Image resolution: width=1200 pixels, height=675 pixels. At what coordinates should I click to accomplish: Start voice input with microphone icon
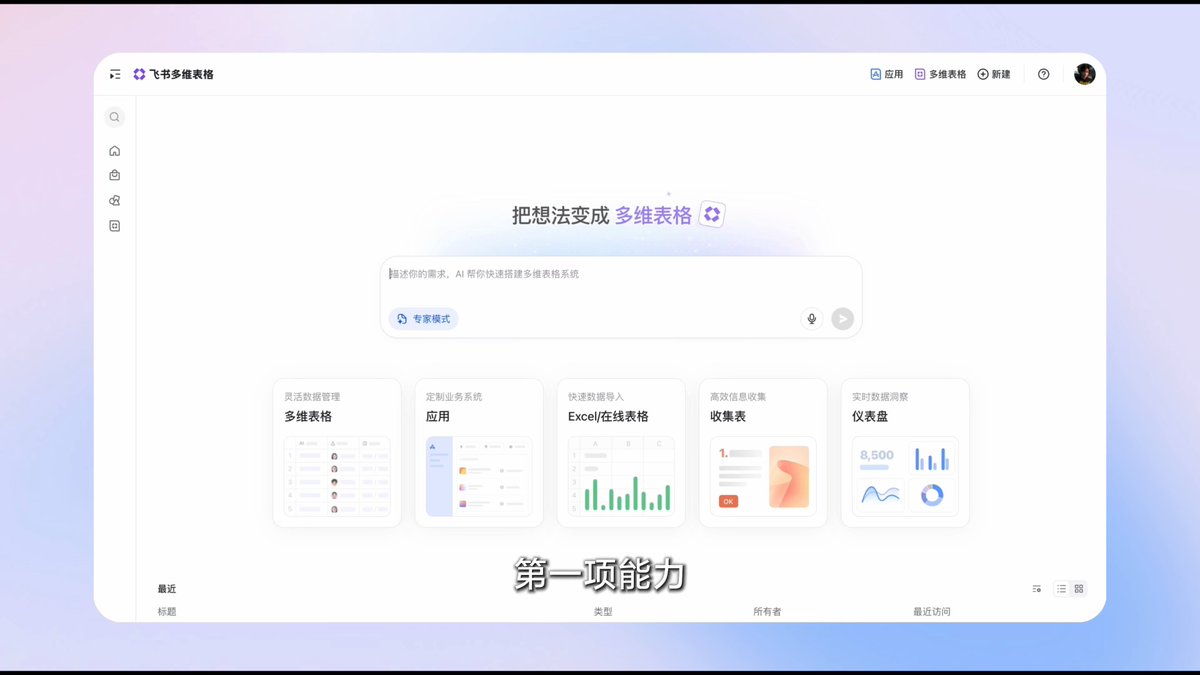point(812,319)
